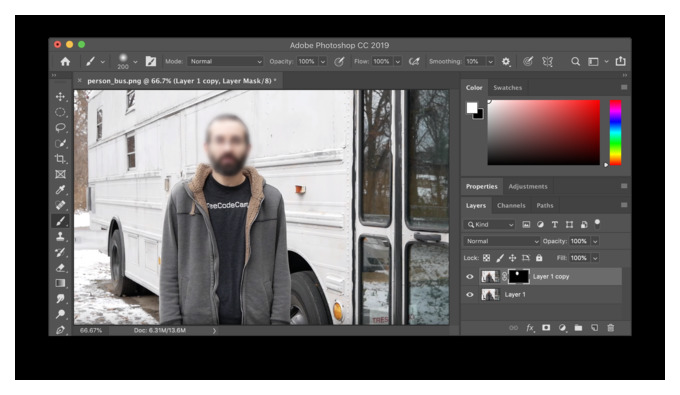Toggle lock all padlock
The height and width of the screenshot is (395, 680).
(539, 258)
